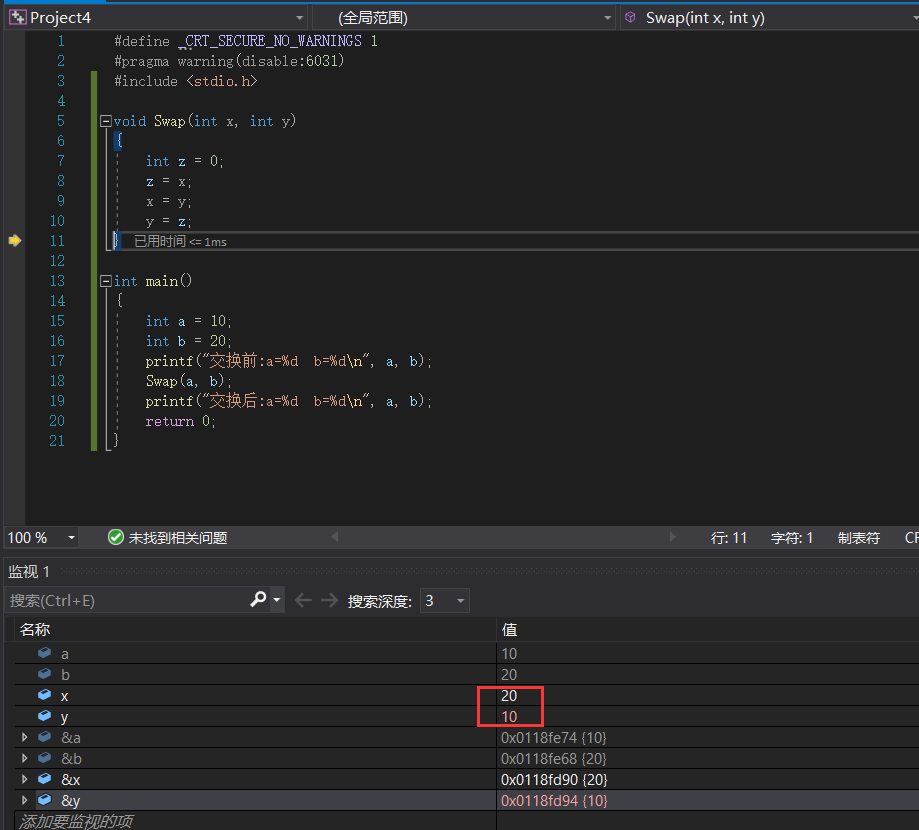Click the '行: 11' line indicator

[729, 538]
